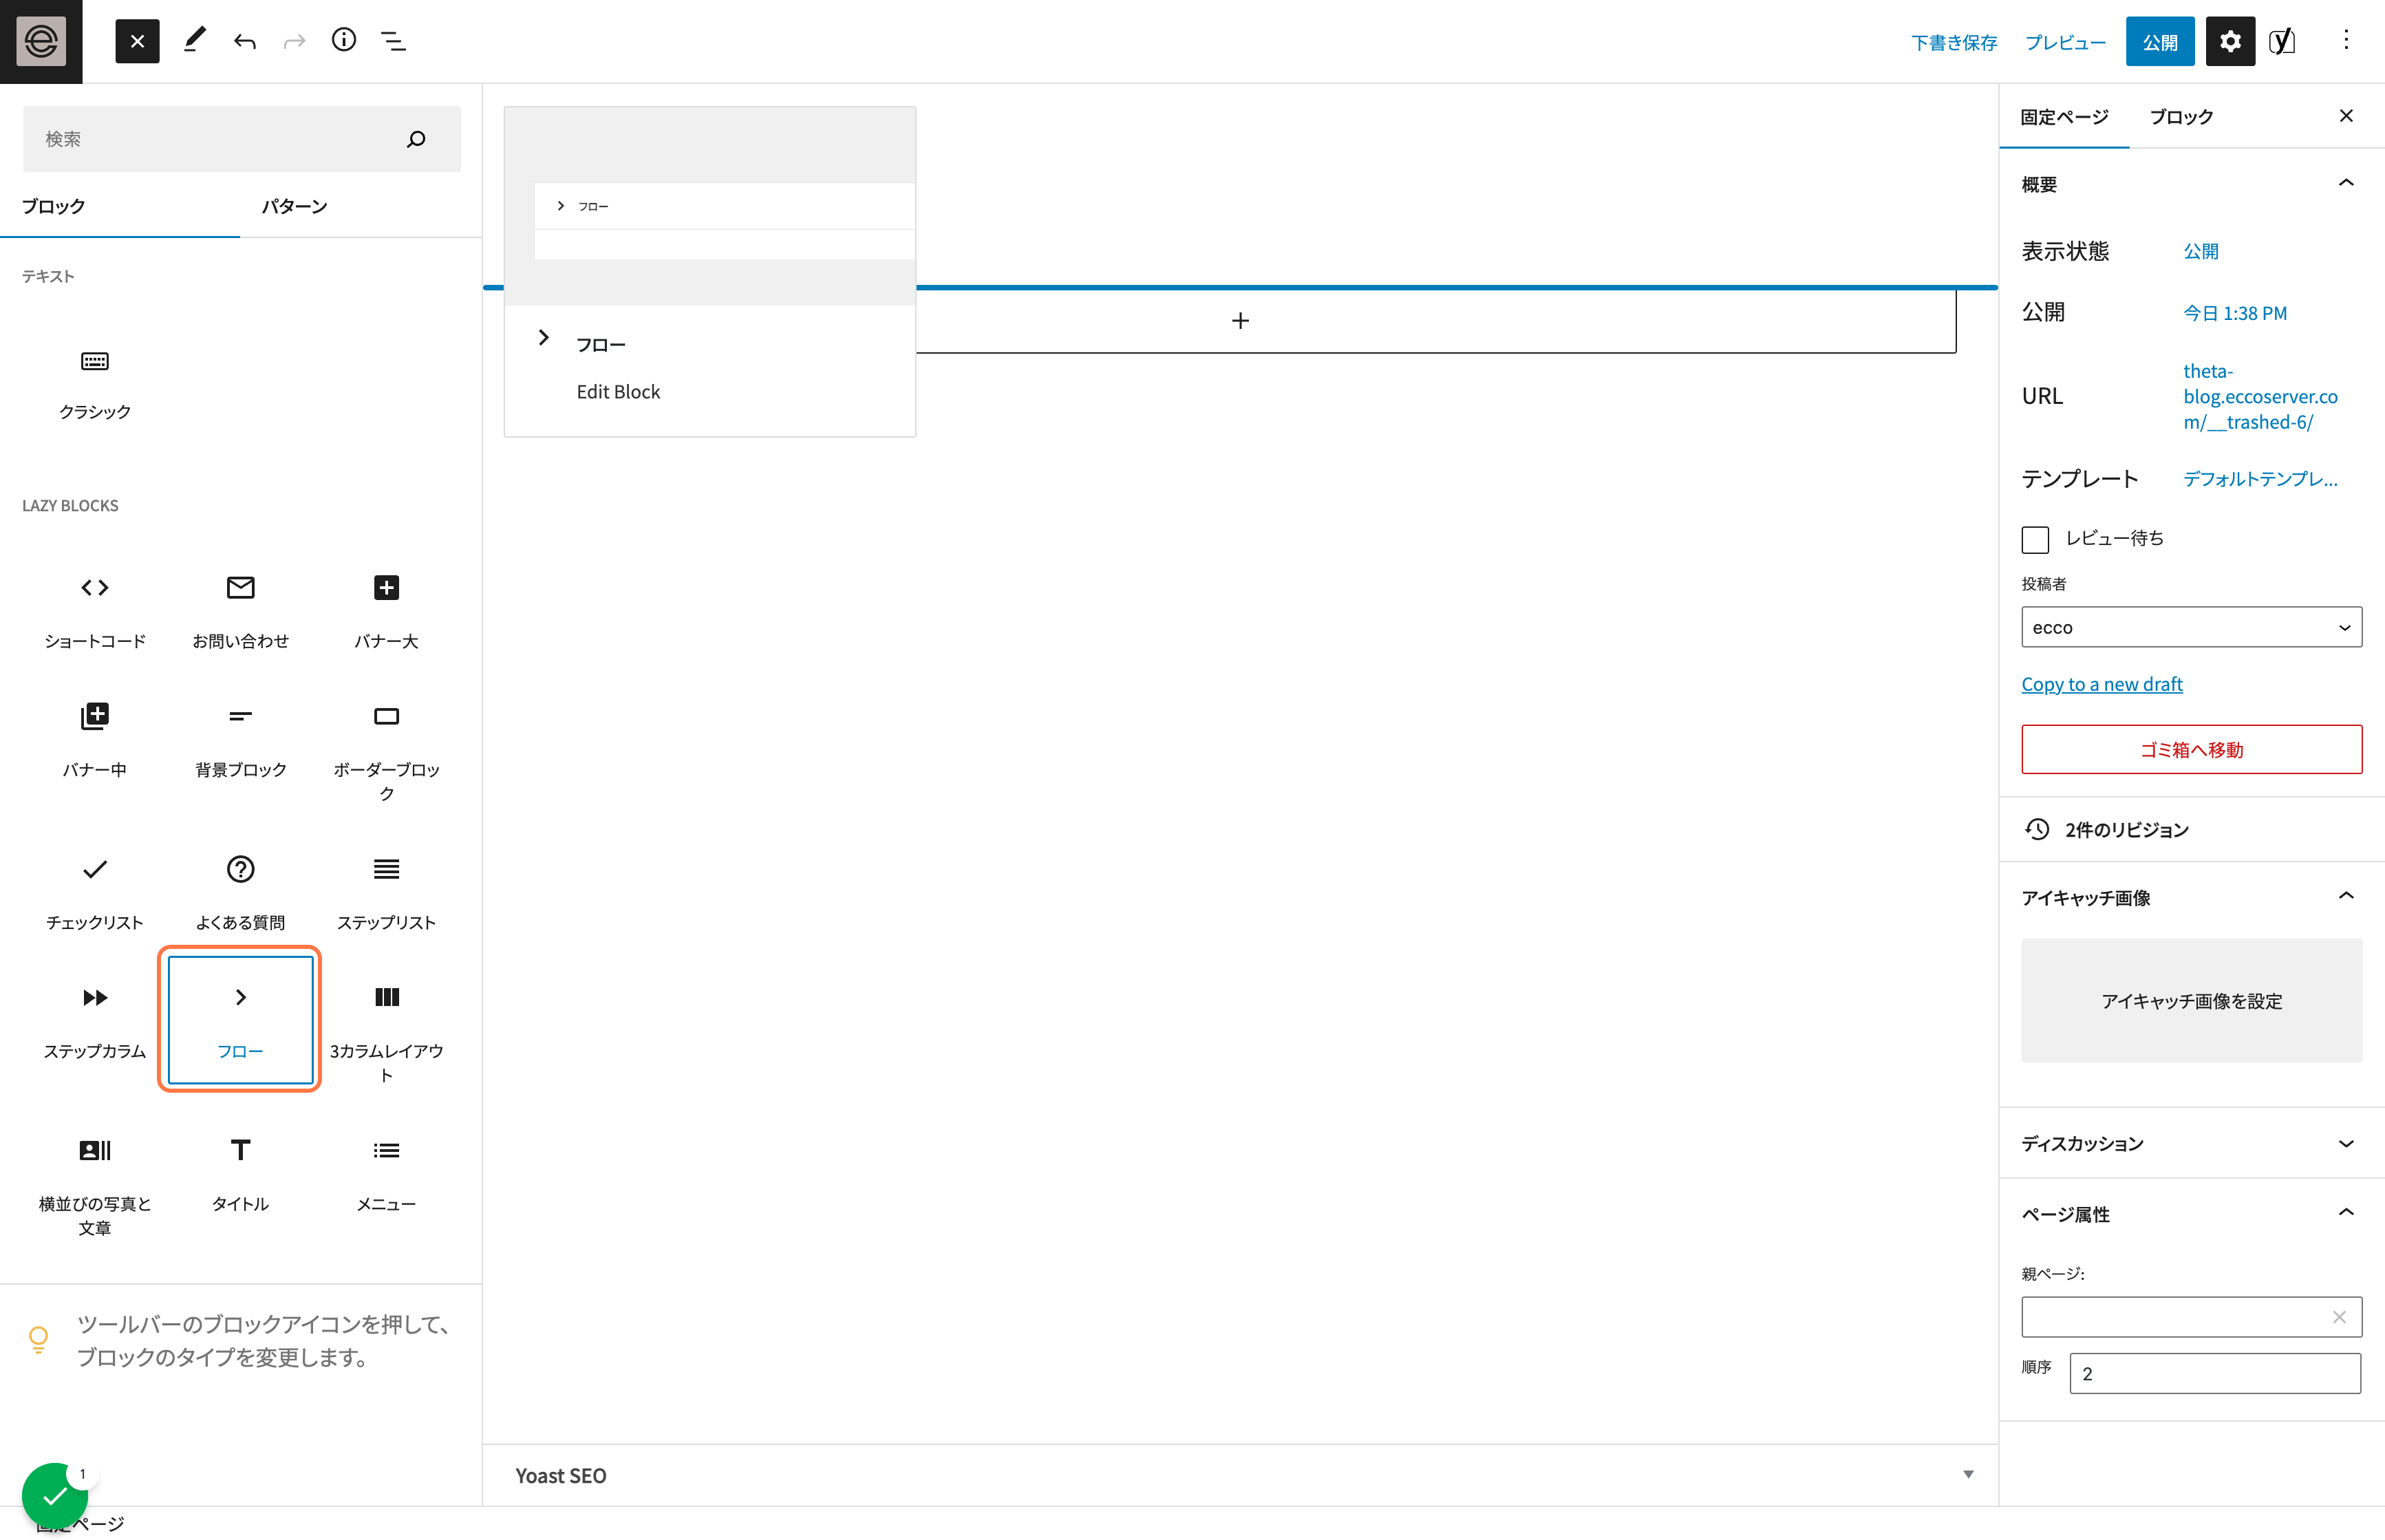The height and width of the screenshot is (1540, 2385).
Task: Open the three-dot options menu
Action: [2346, 41]
